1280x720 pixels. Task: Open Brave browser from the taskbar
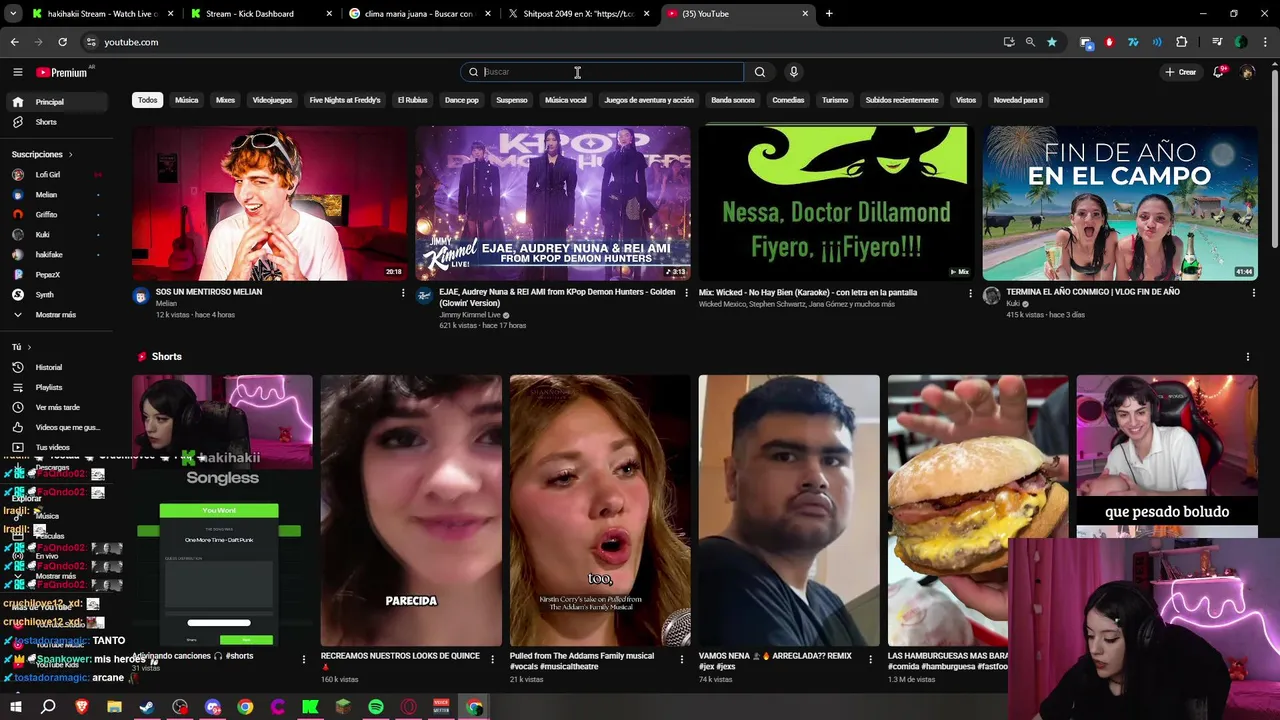pos(81,707)
